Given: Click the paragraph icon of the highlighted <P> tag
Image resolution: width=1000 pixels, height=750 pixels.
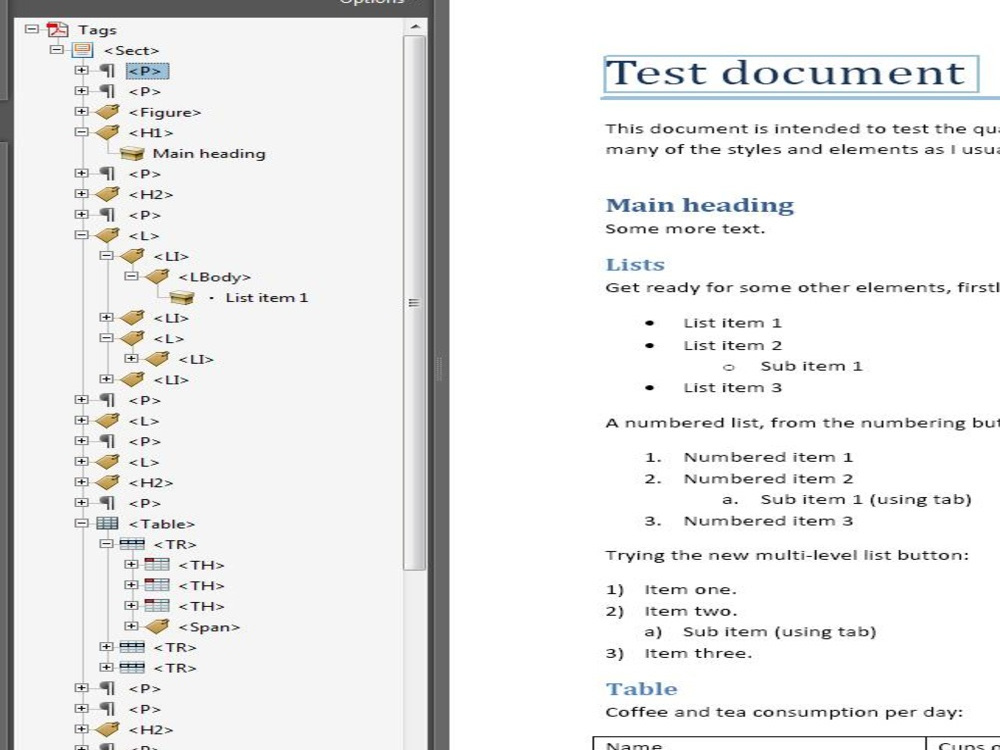Looking at the screenshot, I should (107, 71).
